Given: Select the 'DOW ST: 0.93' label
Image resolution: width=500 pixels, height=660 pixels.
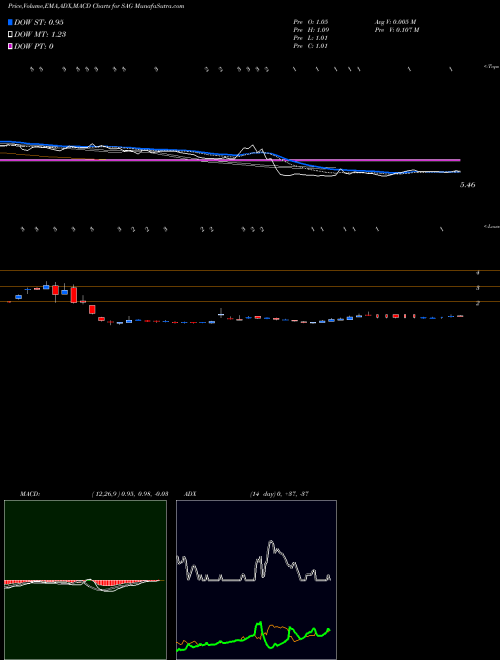Looking at the screenshot, I should [39, 22].
